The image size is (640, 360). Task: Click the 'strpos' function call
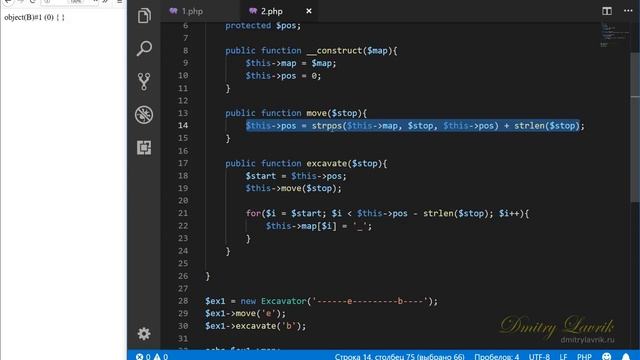pos(327,126)
